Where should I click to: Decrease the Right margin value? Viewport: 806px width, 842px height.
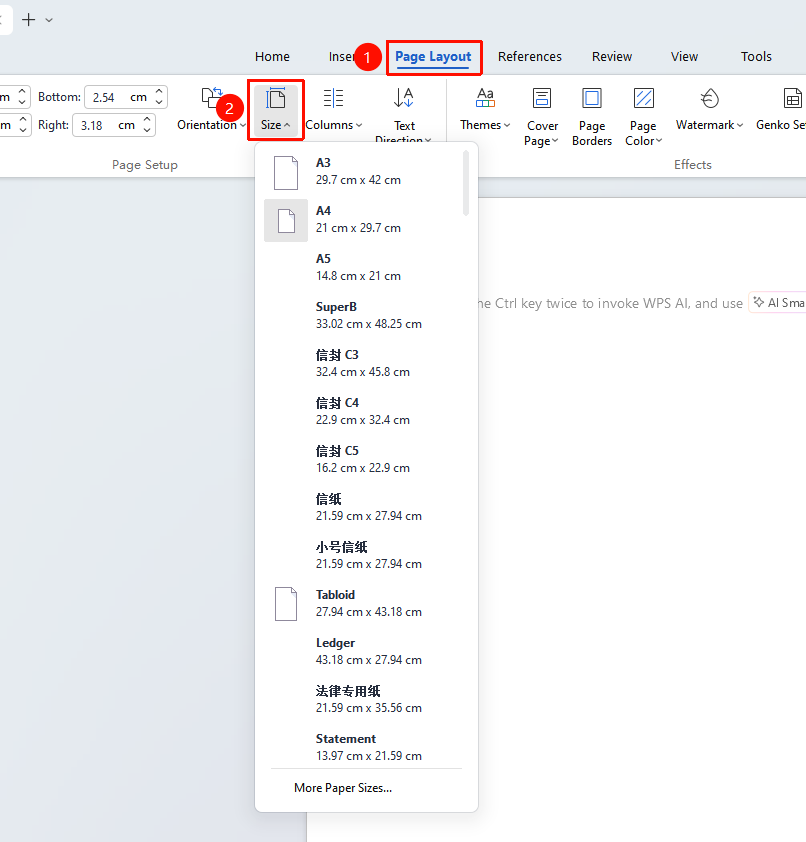coord(147,130)
